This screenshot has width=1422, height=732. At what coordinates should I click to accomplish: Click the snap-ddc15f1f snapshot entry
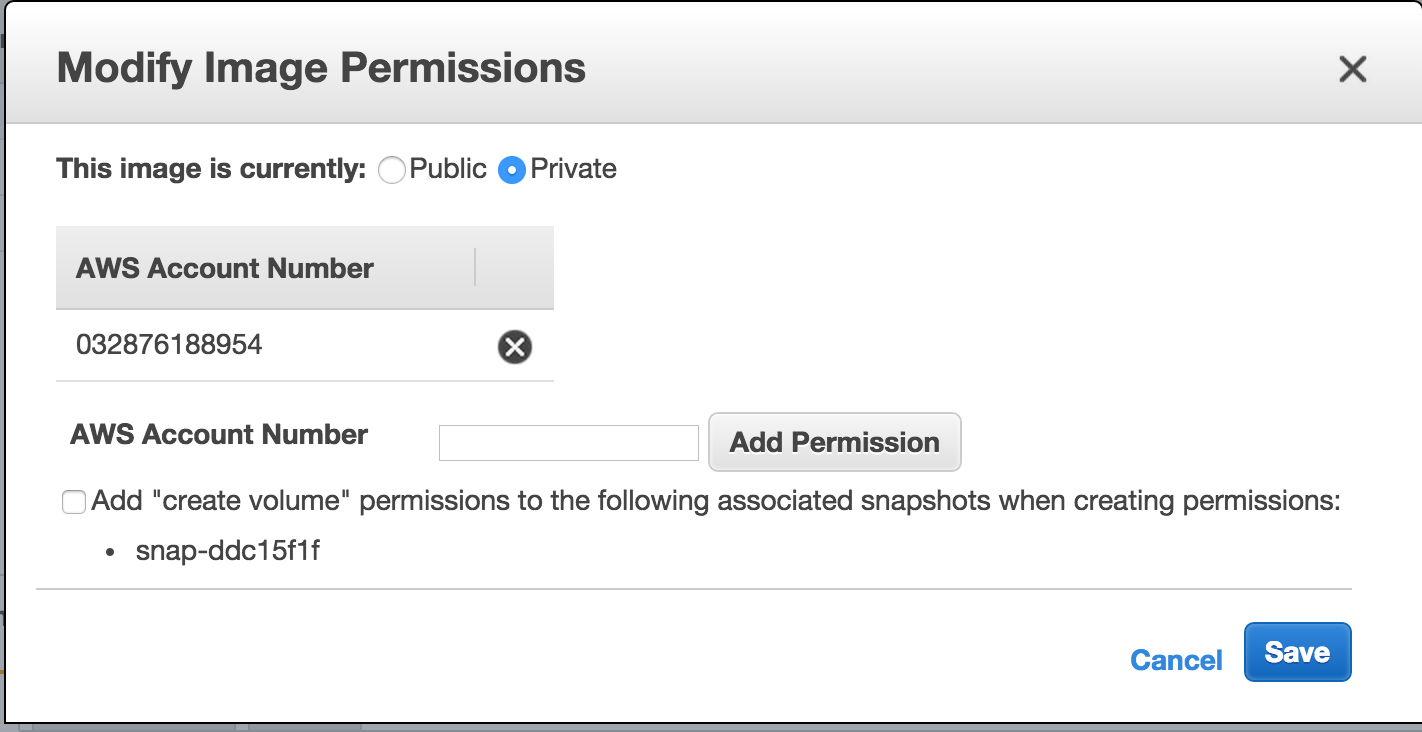coord(228,550)
